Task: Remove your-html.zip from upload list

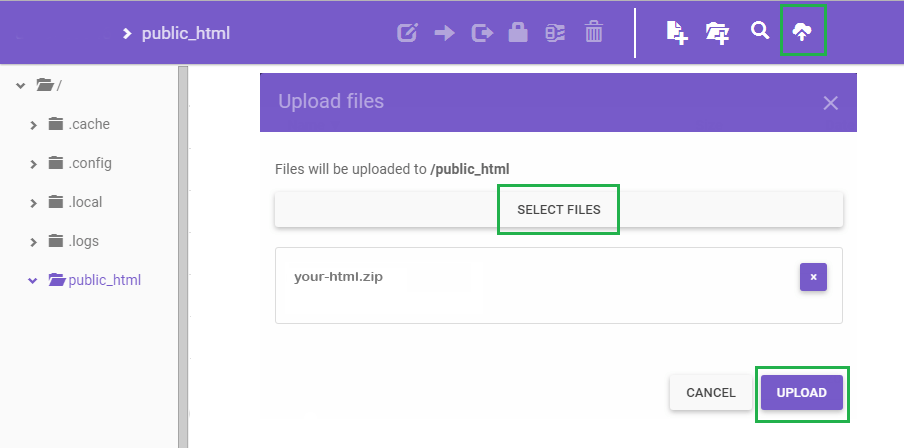Action: tap(813, 277)
